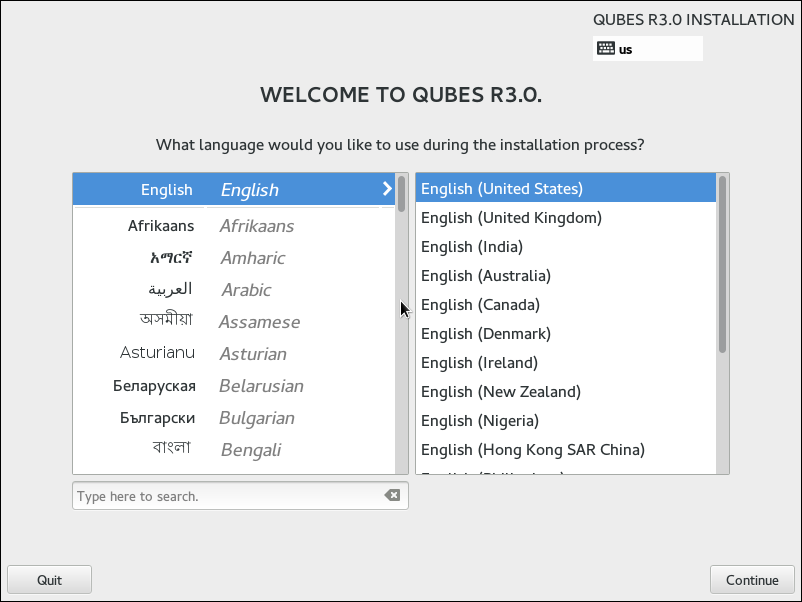Select English (India) locale
This screenshot has width=802, height=602.
566,247
